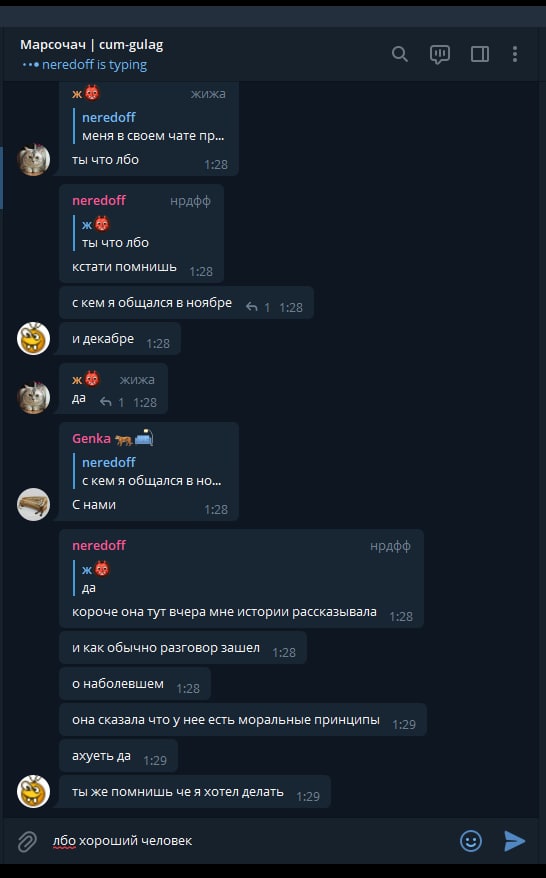Image resolution: width=546 pixels, height=878 pixels.
Task: Click the message input field text
Action: tap(122, 840)
